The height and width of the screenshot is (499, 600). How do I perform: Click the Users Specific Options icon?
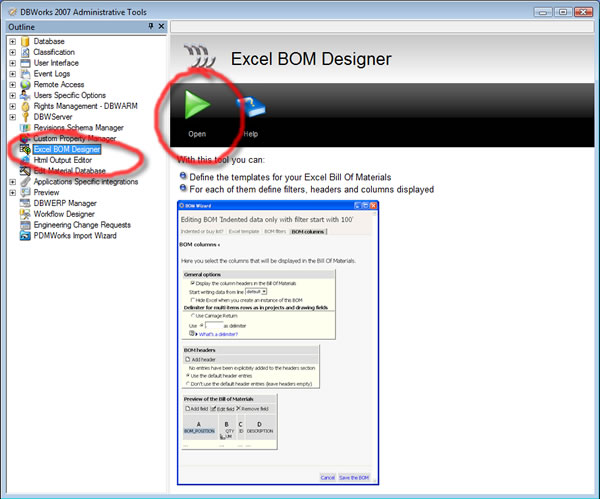(25, 95)
